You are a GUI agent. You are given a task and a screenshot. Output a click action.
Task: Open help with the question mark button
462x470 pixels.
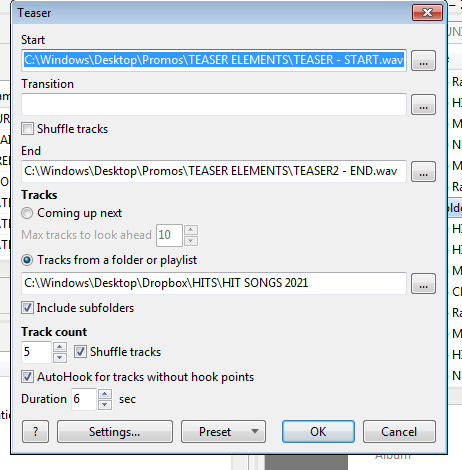coord(35,432)
